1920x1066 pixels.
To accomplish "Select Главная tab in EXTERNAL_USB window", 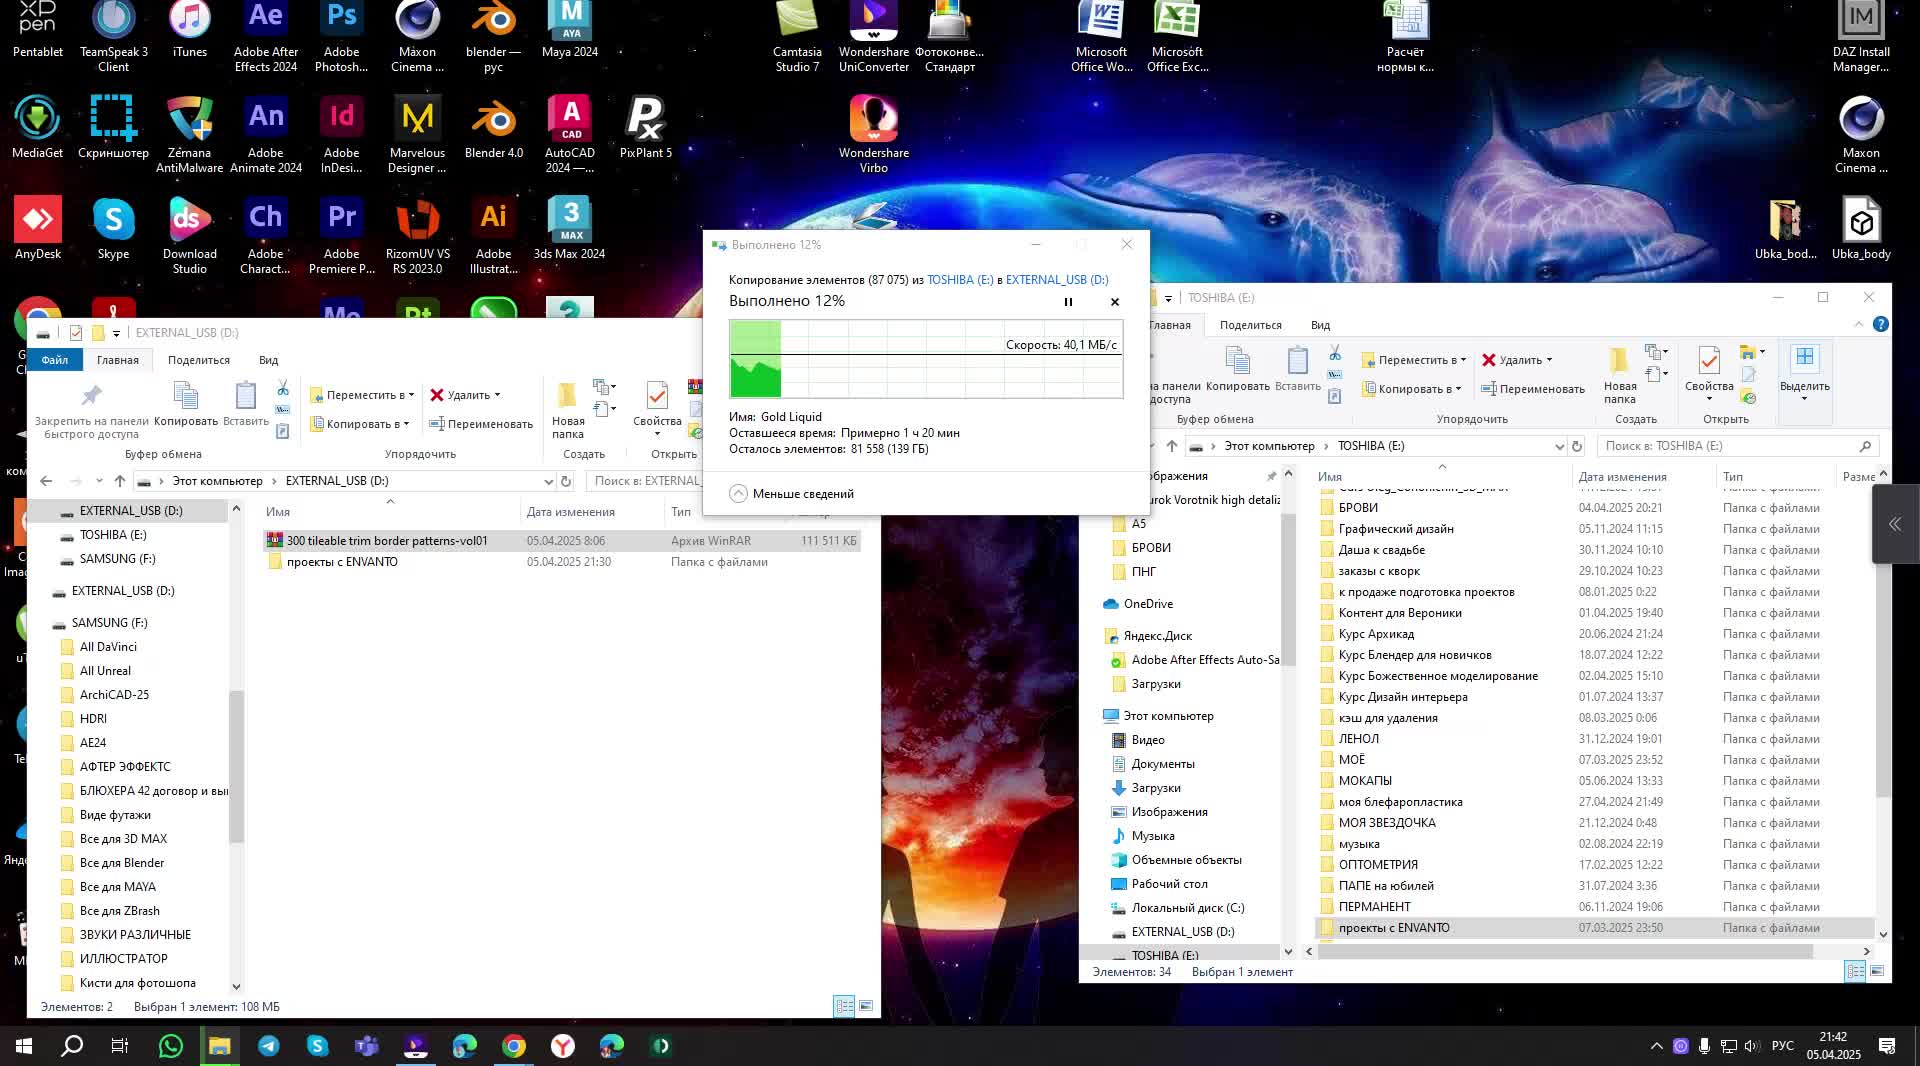I will pyautogui.click(x=118, y=360).
